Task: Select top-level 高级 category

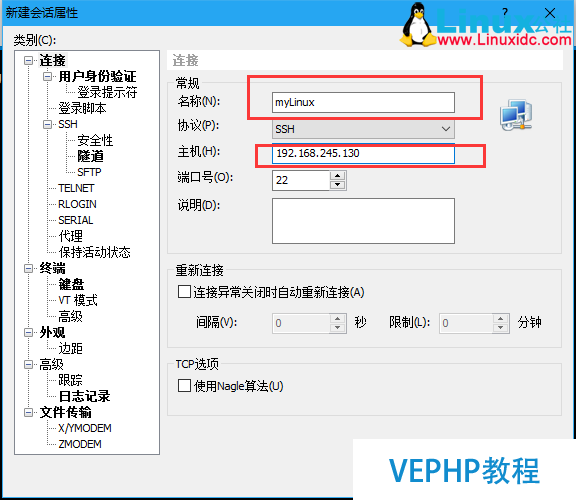Action: pyautogui.click(x=51, y=364)
